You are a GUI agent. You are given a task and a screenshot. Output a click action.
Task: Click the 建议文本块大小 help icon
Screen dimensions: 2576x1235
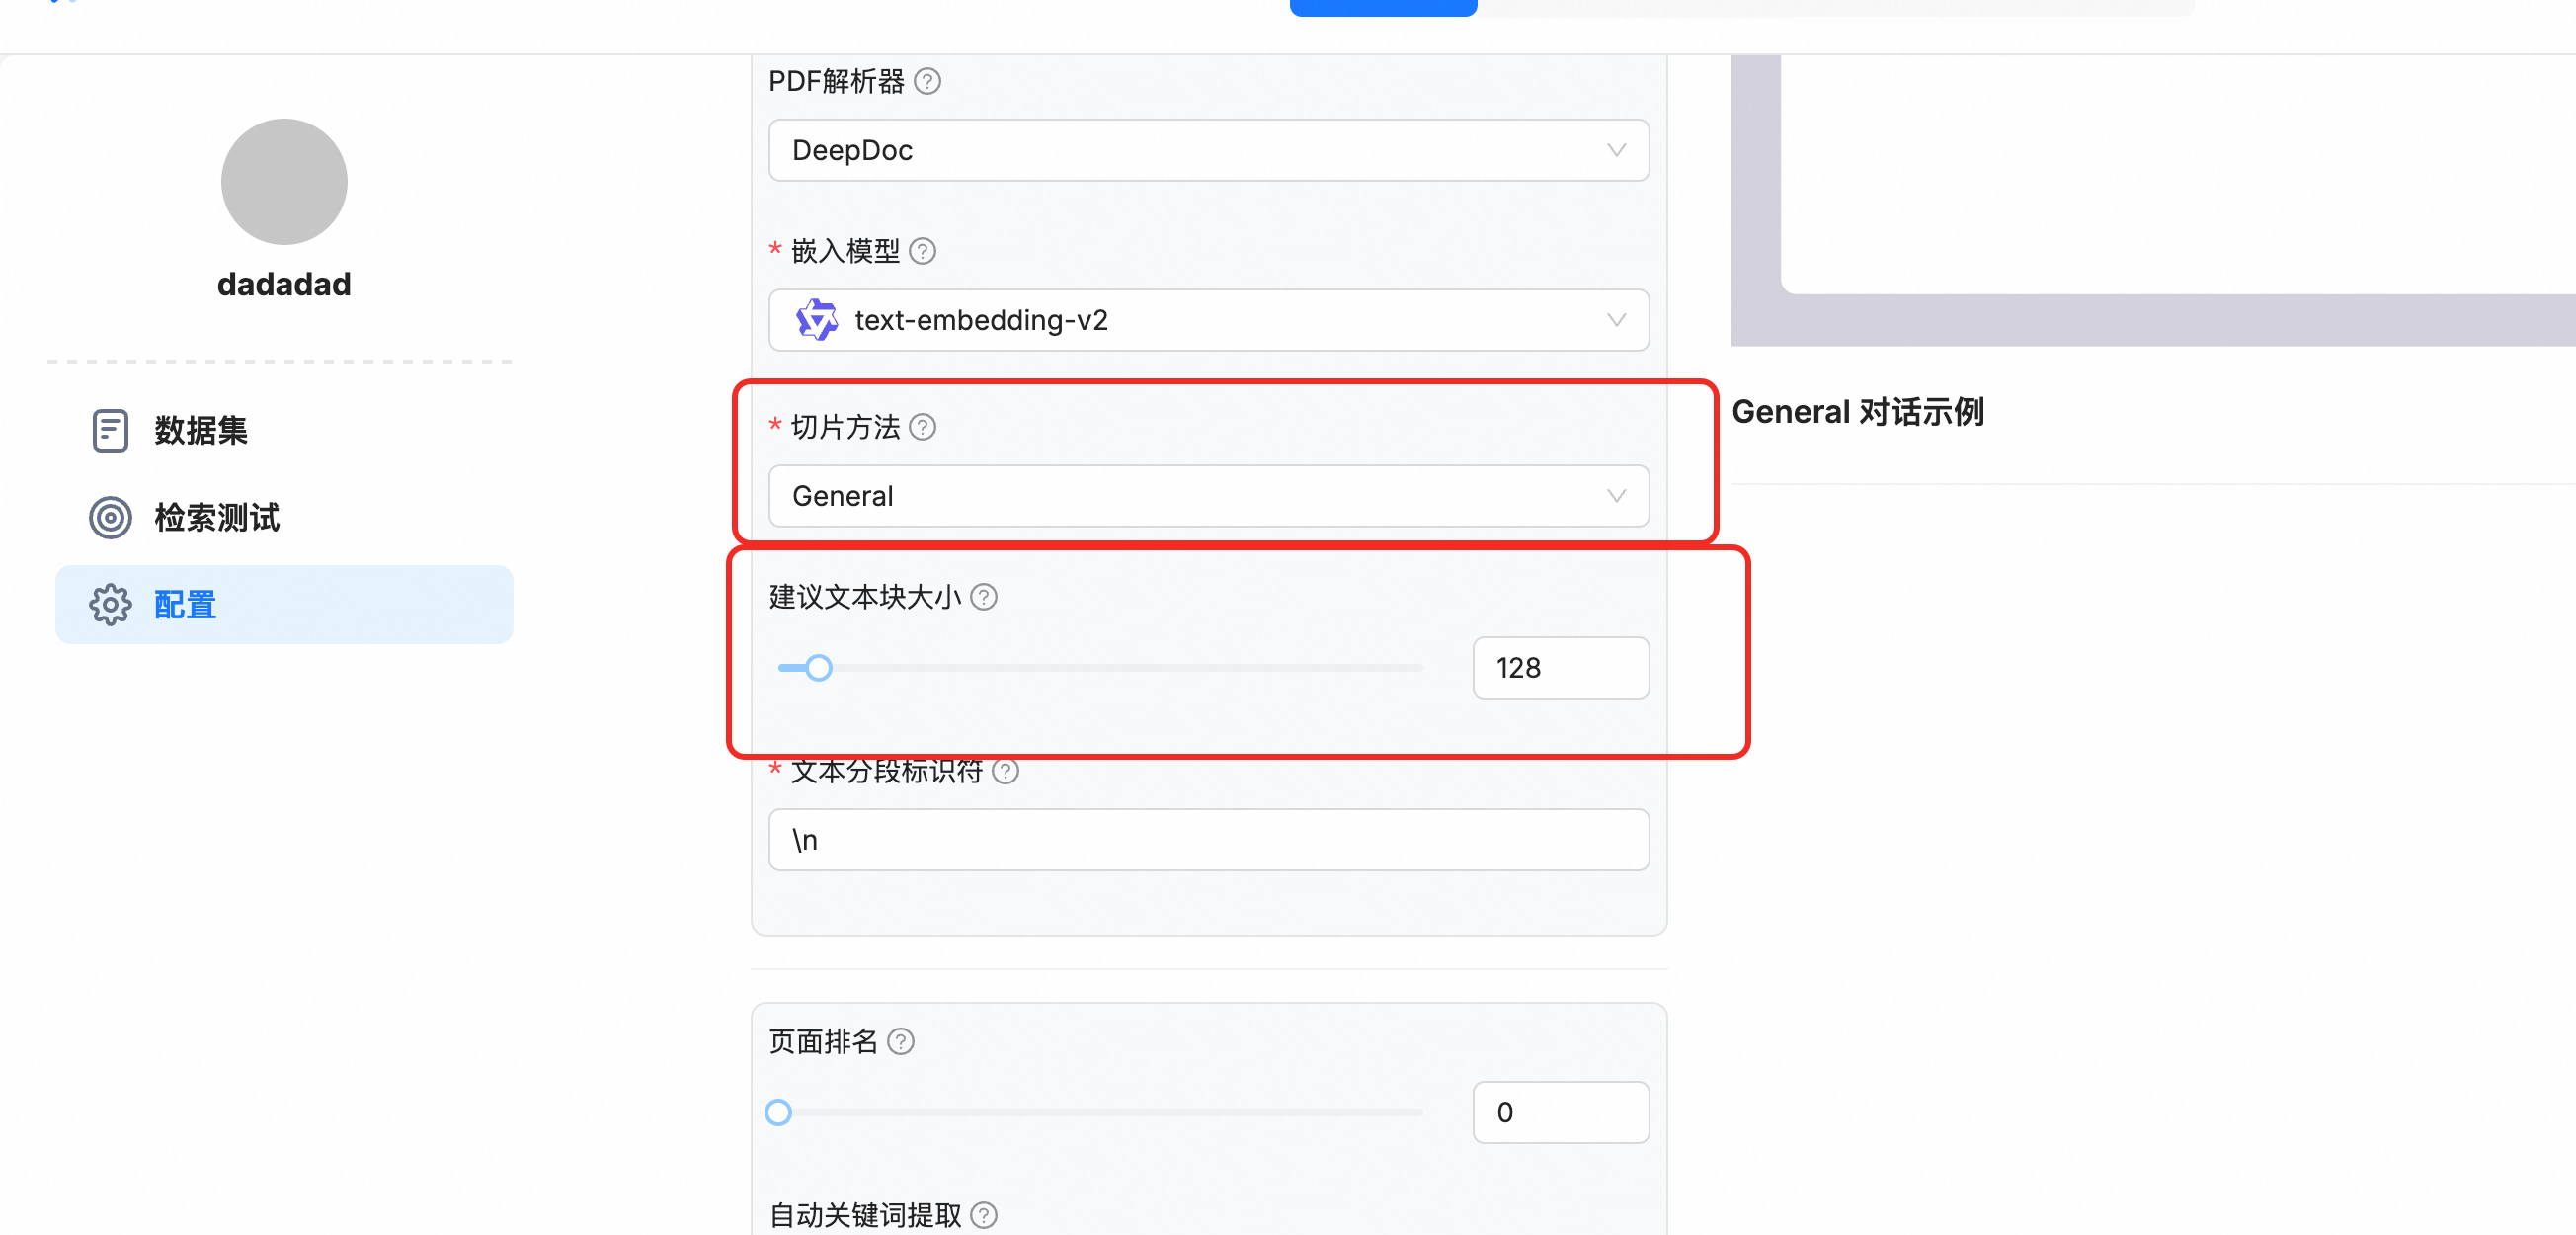pos(983,597)
